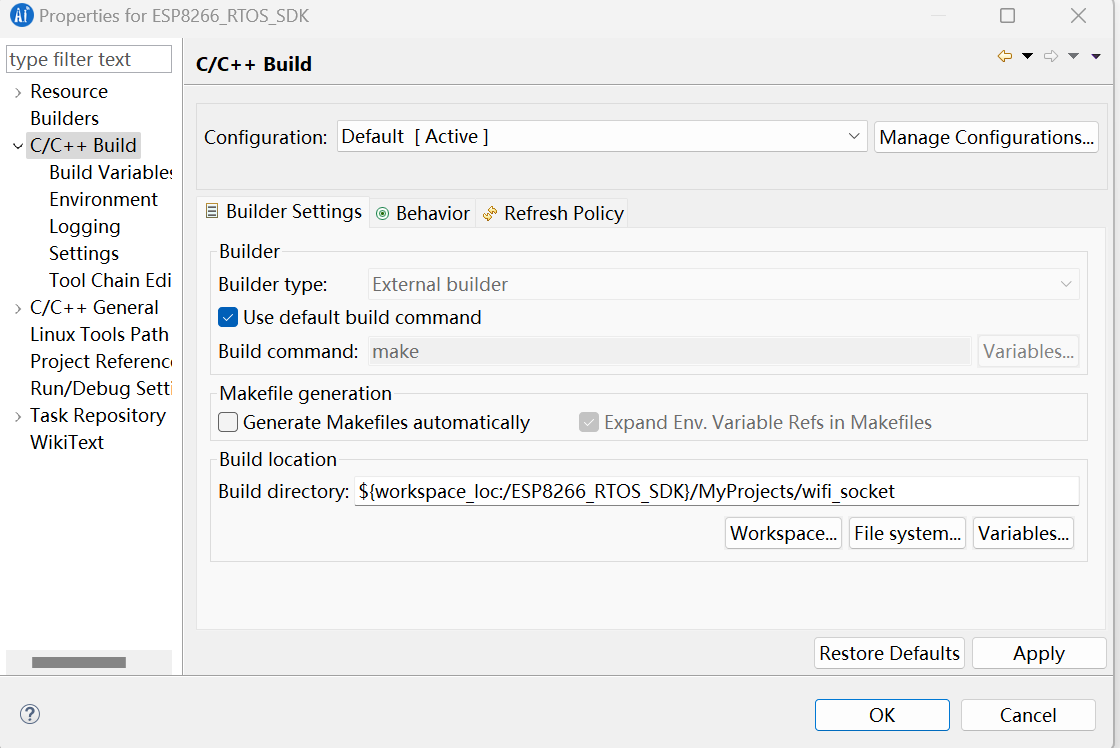The height and width of the screenshot is (748, 1120).
Task: Select Builders in the tree
Action: [64, 119]
